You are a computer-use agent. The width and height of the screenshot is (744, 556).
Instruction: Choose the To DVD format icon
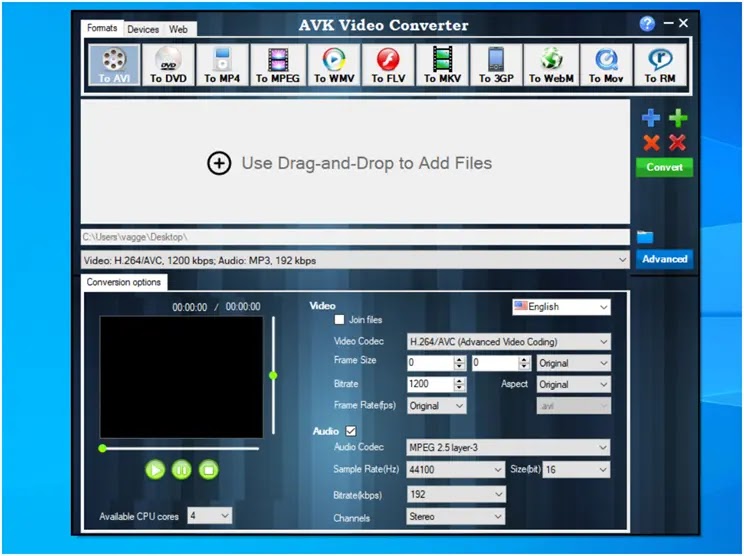click(x=168, y=65)
